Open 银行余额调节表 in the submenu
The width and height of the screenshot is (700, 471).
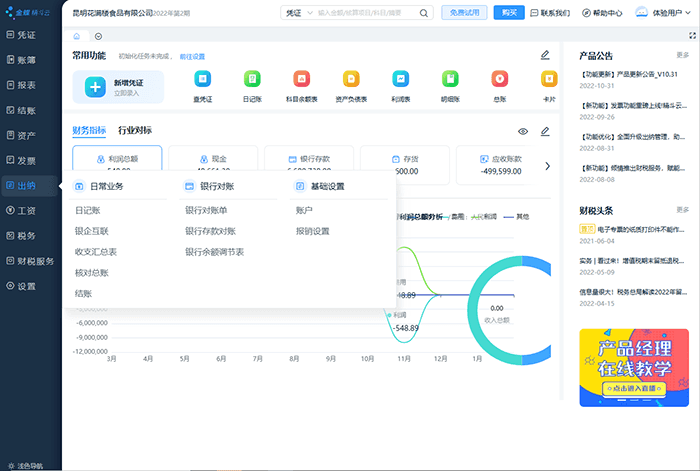click(214, 252)
